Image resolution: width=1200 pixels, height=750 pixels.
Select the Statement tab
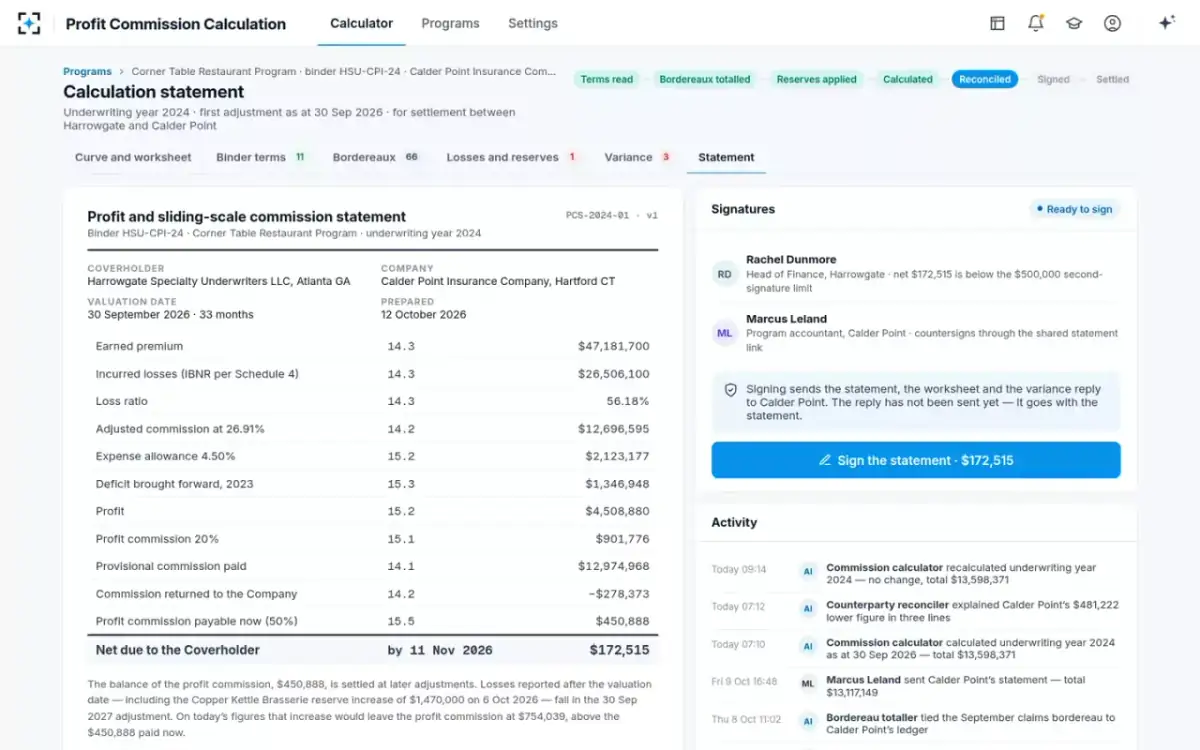[726, 157]
